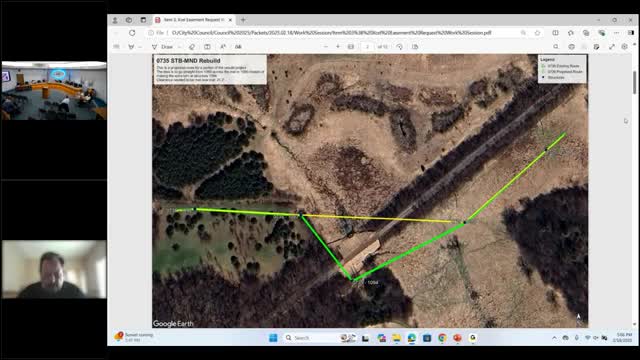Open split screen view

[556, 33]
